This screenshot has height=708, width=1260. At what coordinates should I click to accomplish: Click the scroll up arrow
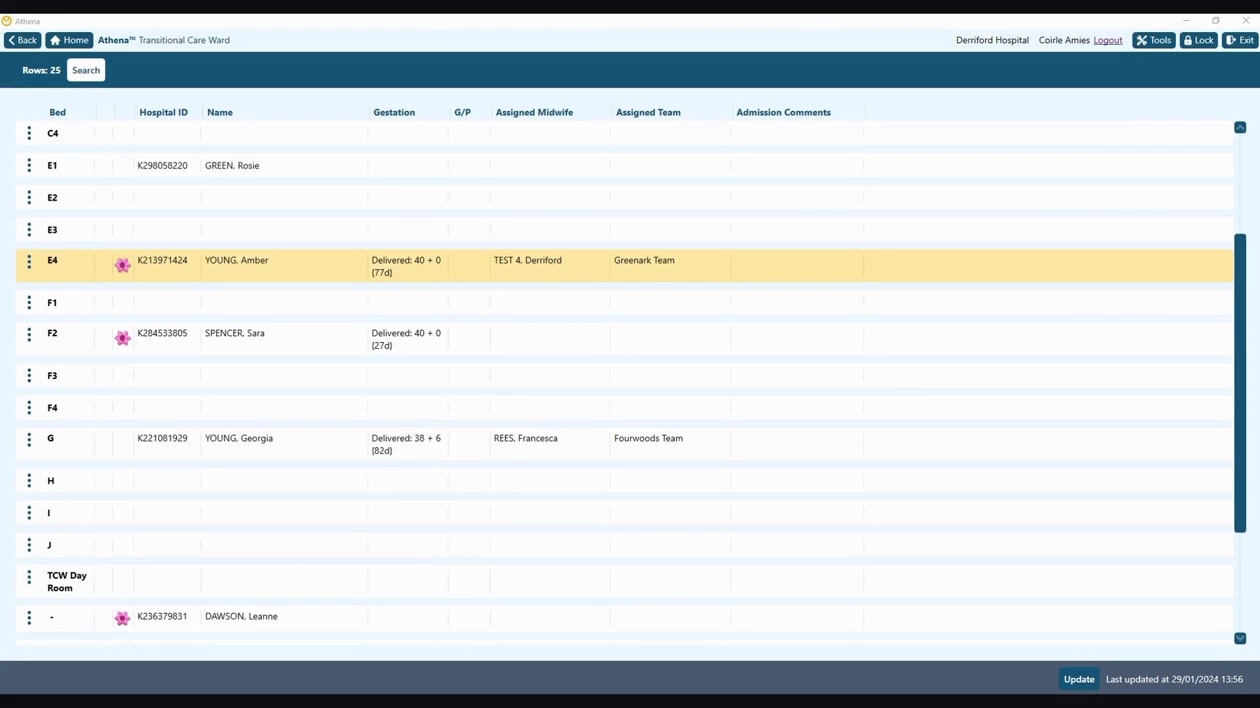pyautogui.click(x=1240, y=127)
